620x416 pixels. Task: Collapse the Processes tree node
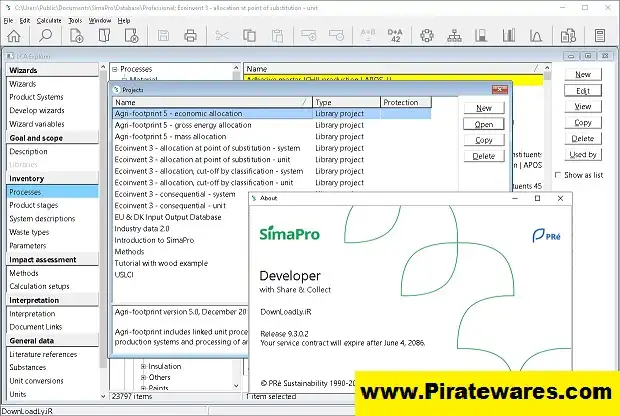[x=114, y=70]
